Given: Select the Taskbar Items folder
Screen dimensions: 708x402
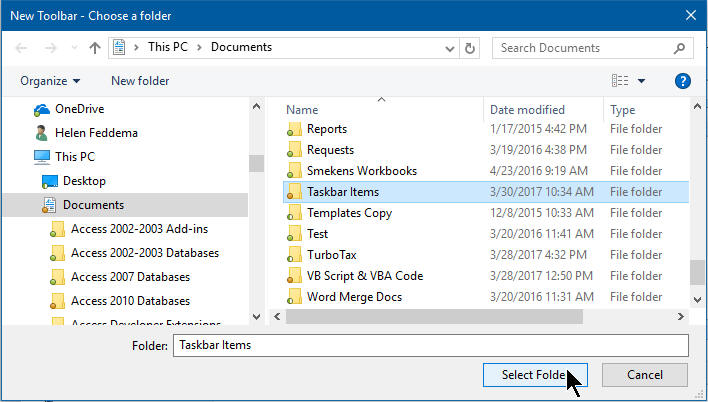Looking at the screenshot, I should [343, 192].
